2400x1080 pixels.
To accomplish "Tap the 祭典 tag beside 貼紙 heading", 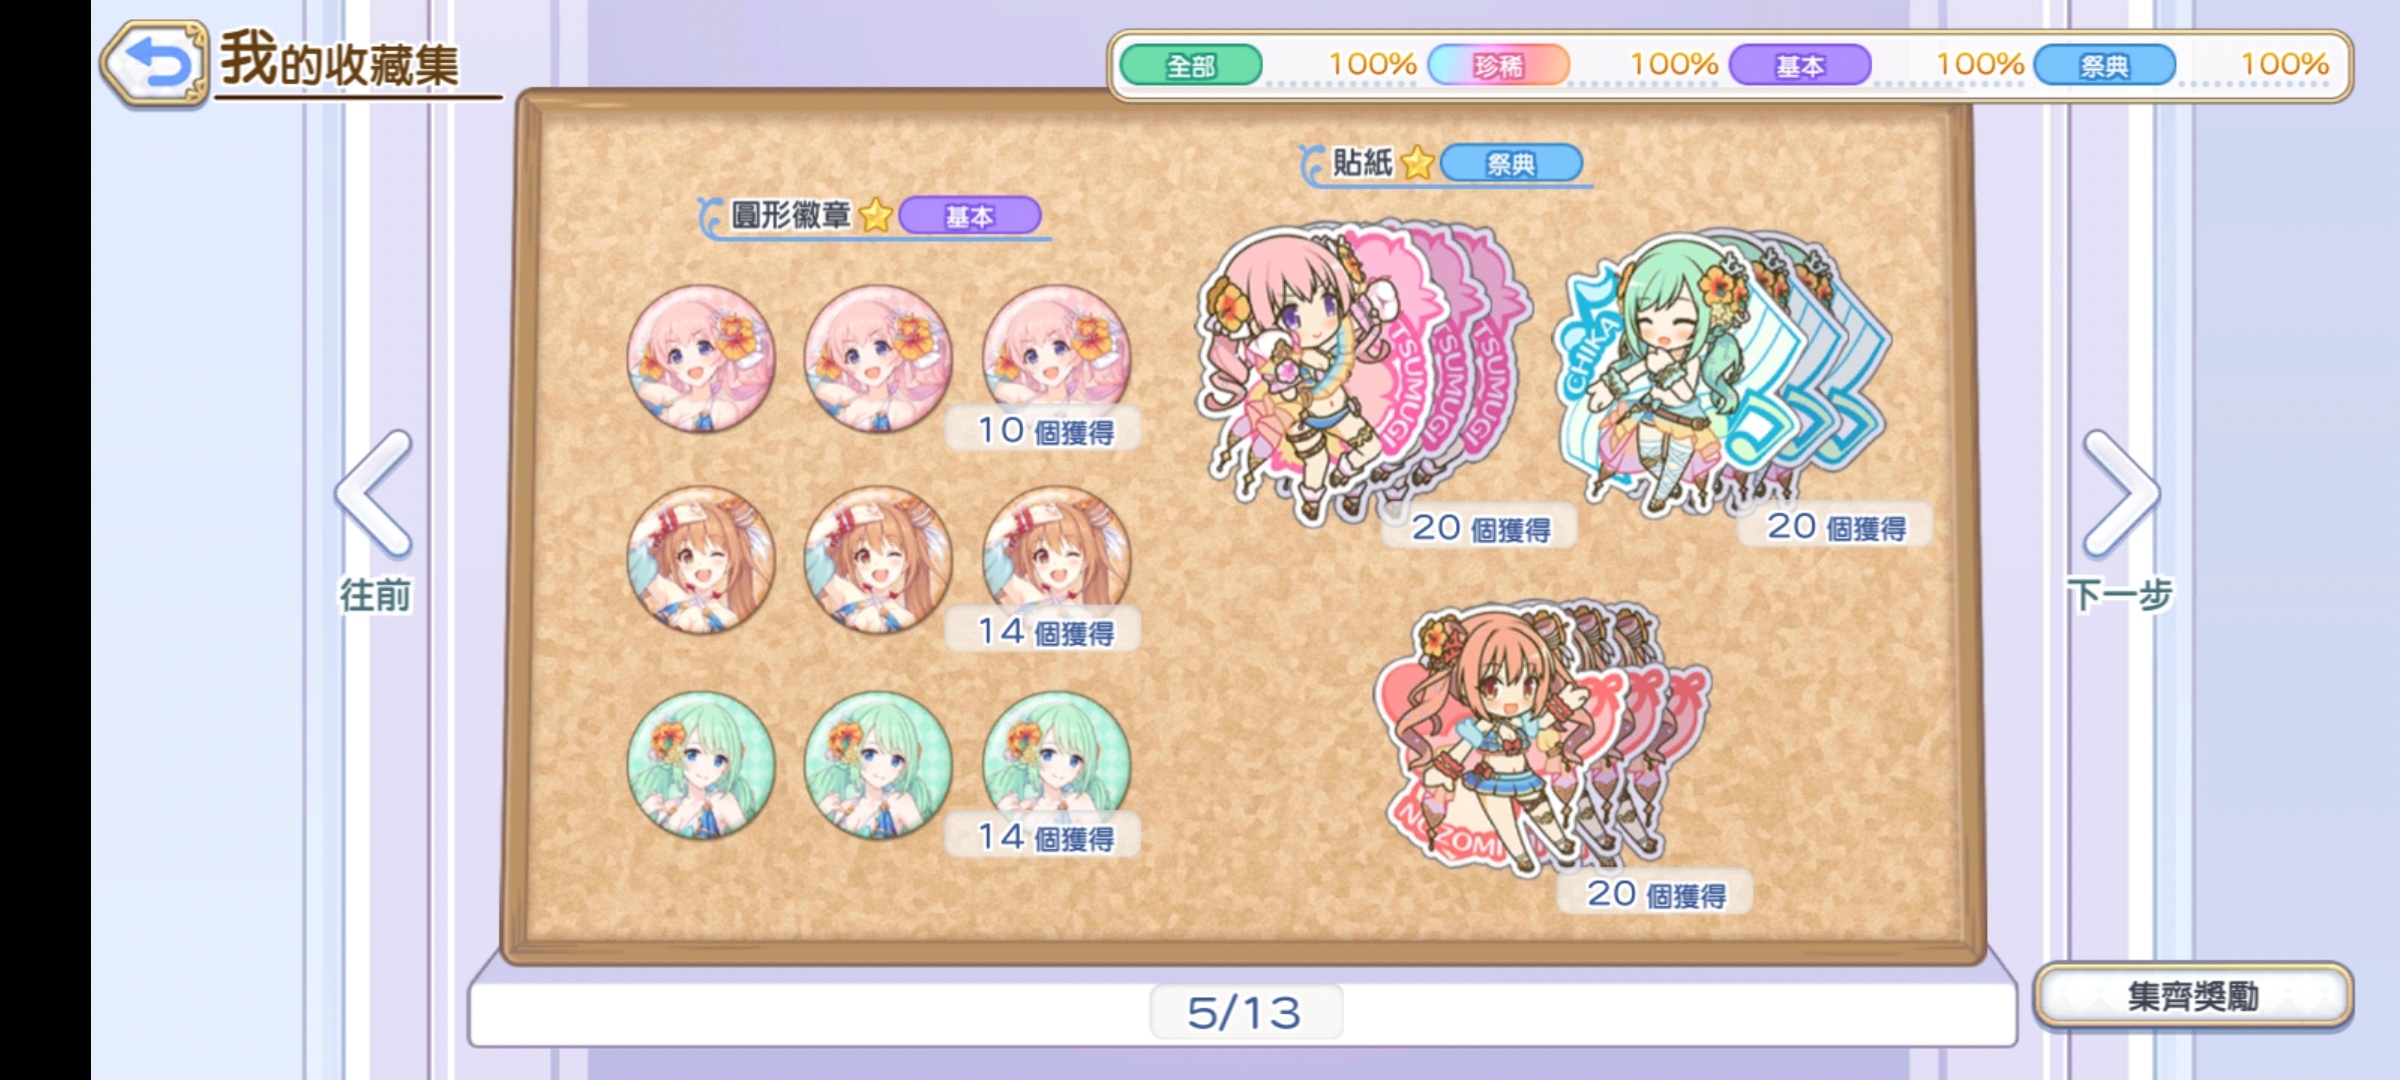I will 1511,163.
